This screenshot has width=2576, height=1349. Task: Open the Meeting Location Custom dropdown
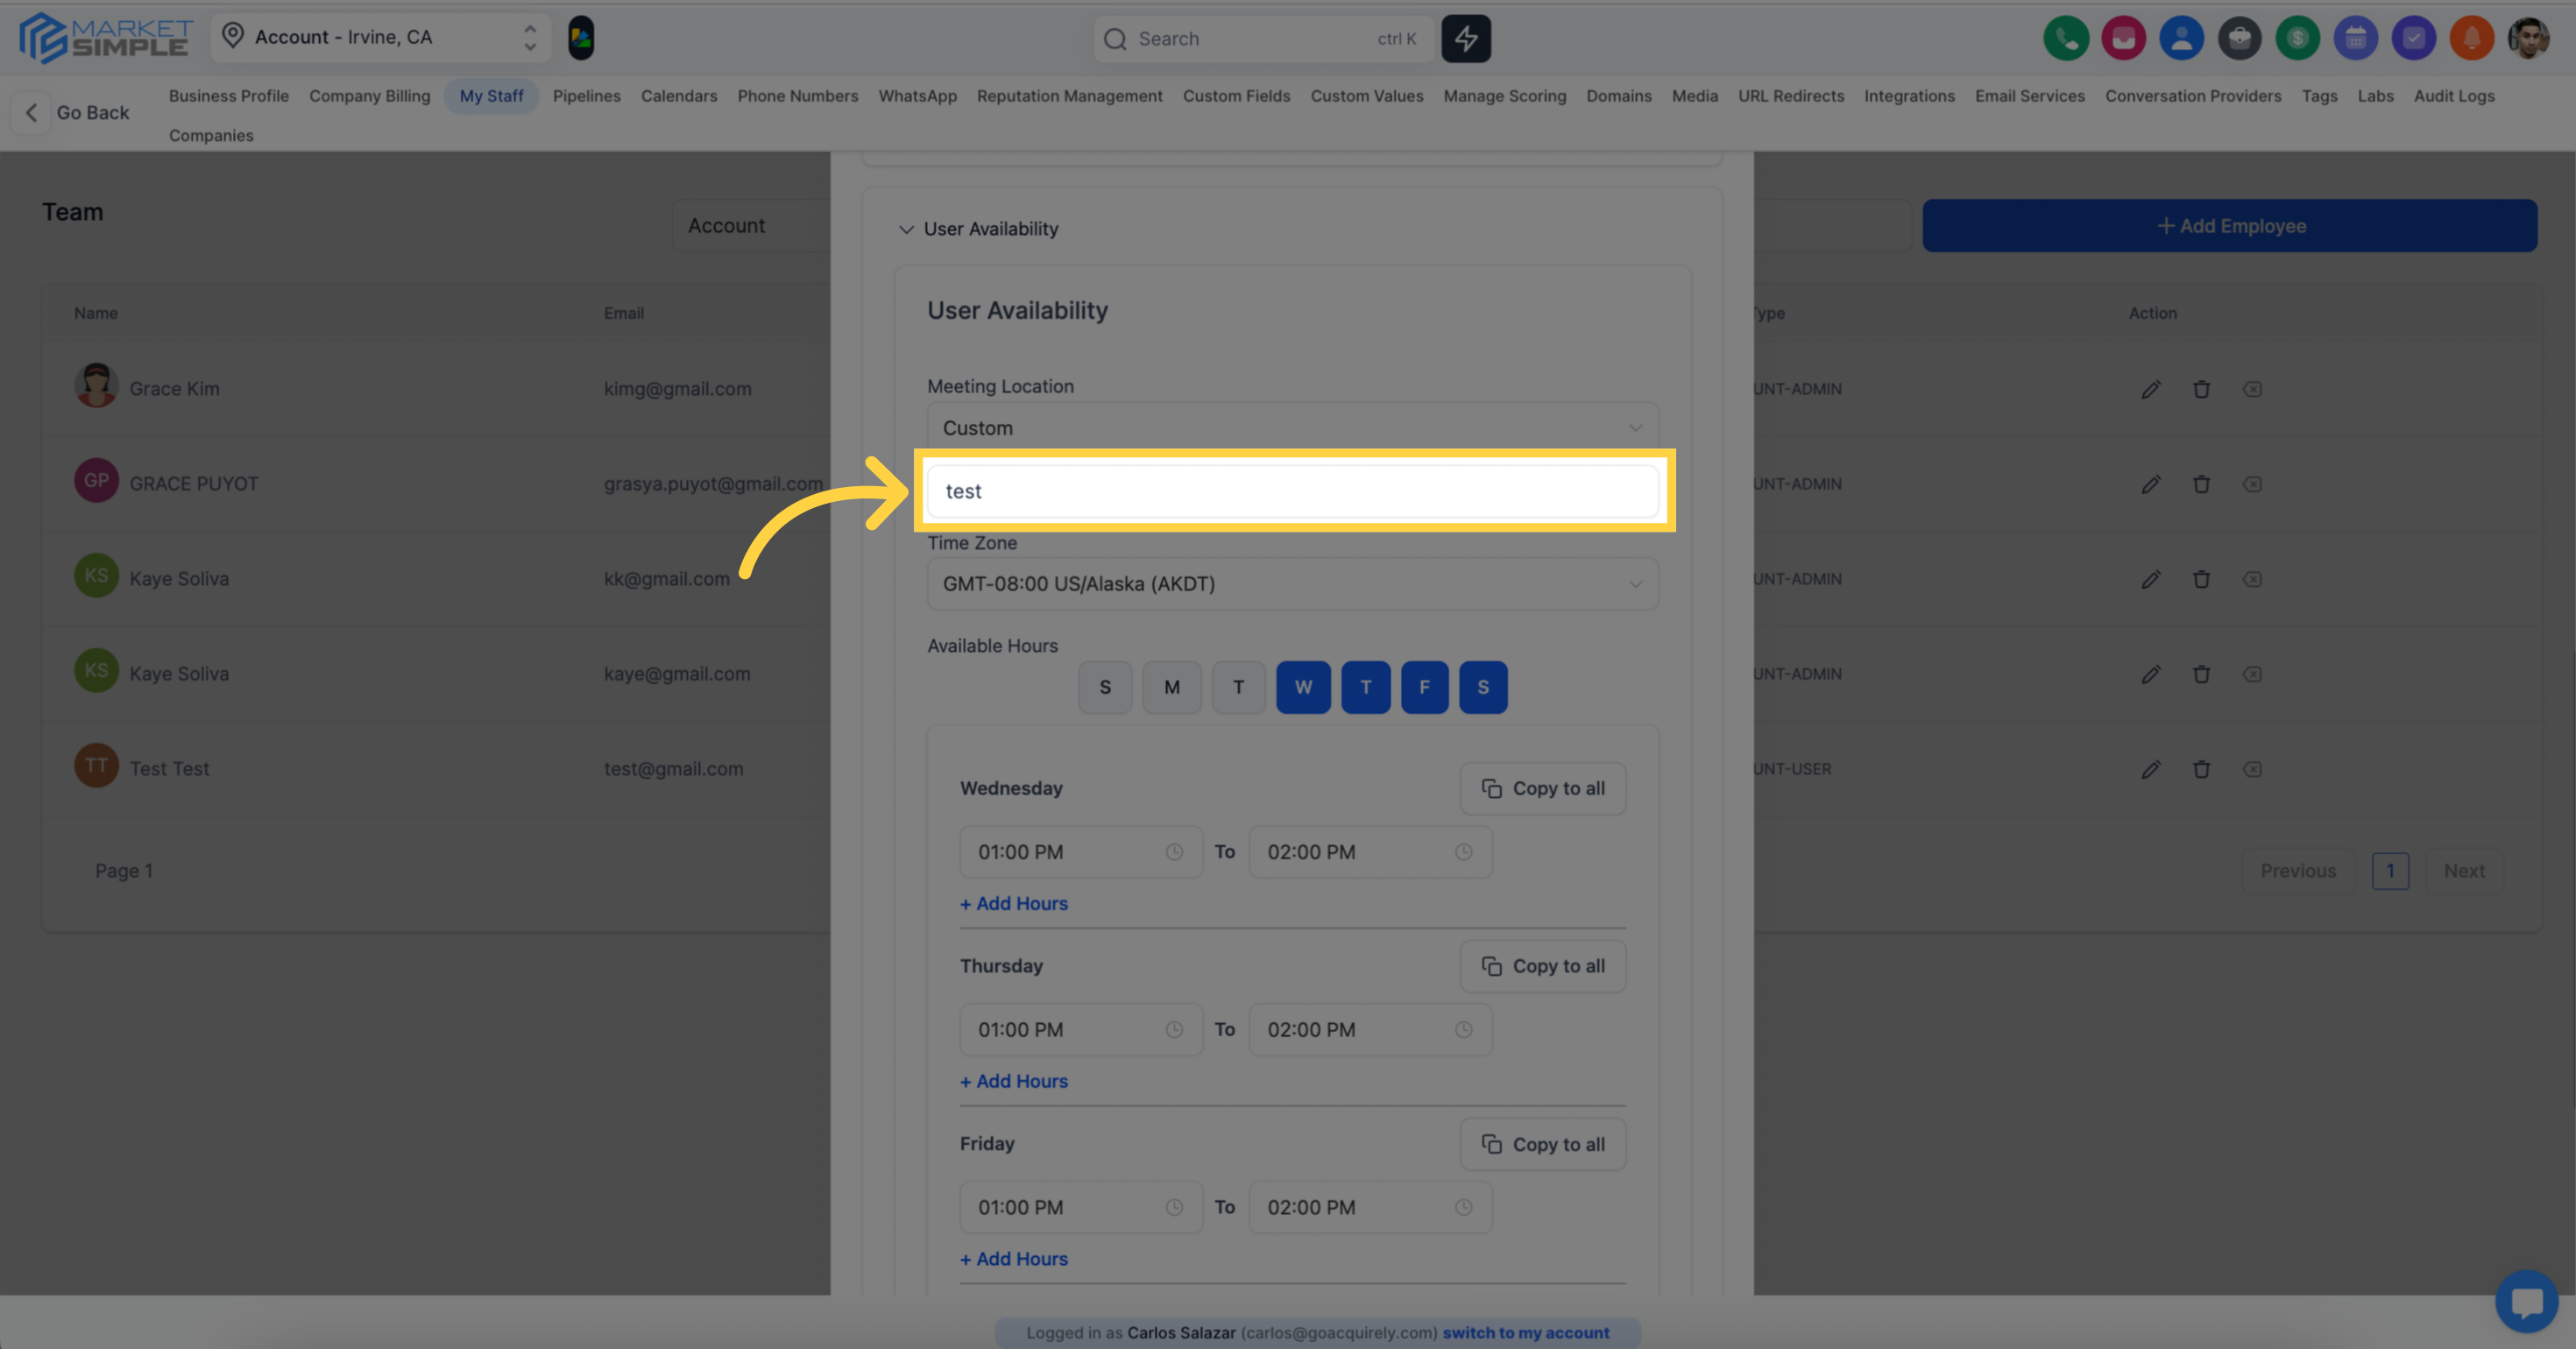tap(1292, 428)
